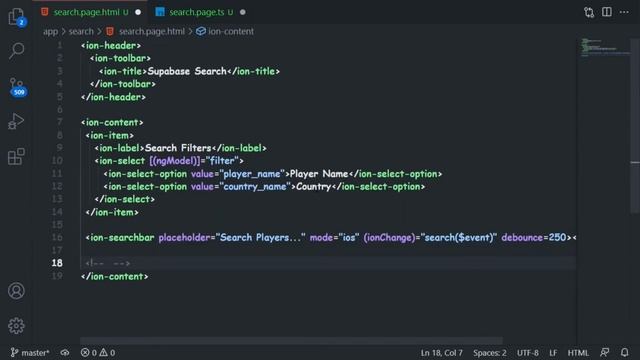Click the HTML comment on line 18
The image size is (640, 360).
(108, 263)
